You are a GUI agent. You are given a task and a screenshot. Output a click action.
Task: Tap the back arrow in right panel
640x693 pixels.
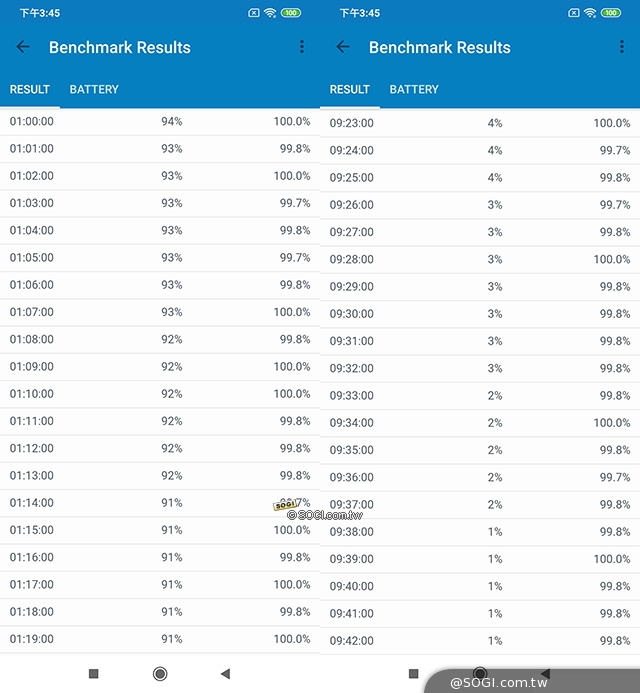[343, 47]
